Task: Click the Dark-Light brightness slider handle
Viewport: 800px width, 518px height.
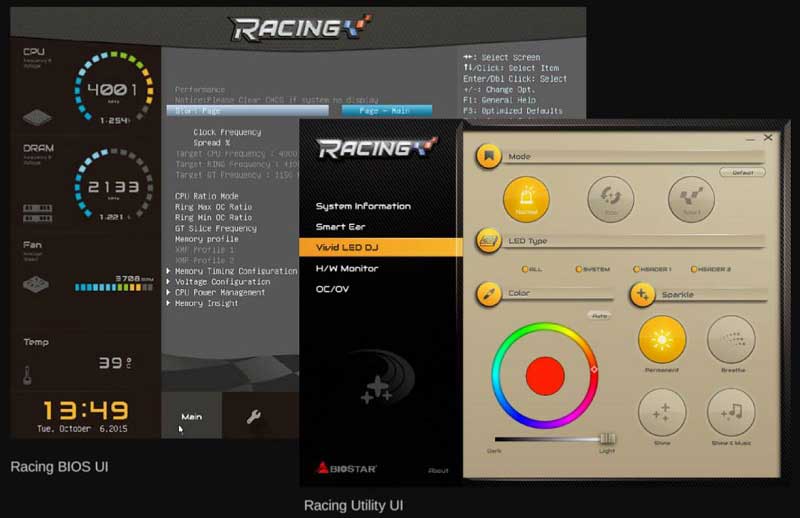Action: 607,438
